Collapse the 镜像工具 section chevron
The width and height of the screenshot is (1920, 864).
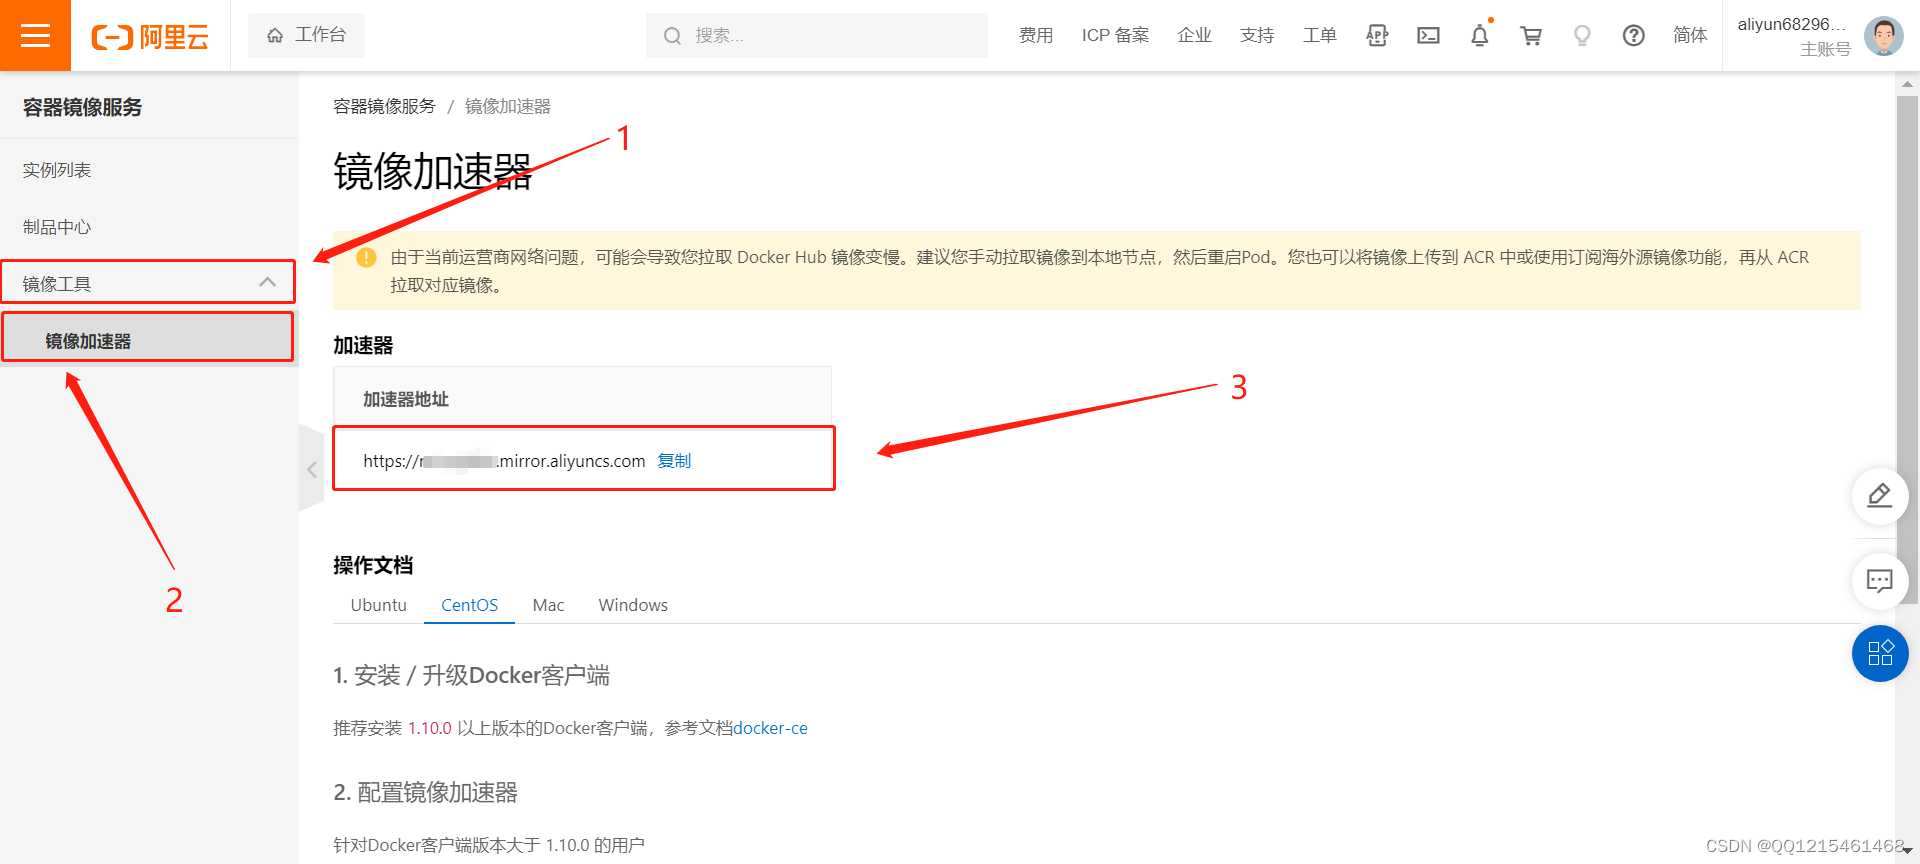[x=267, y=282]
